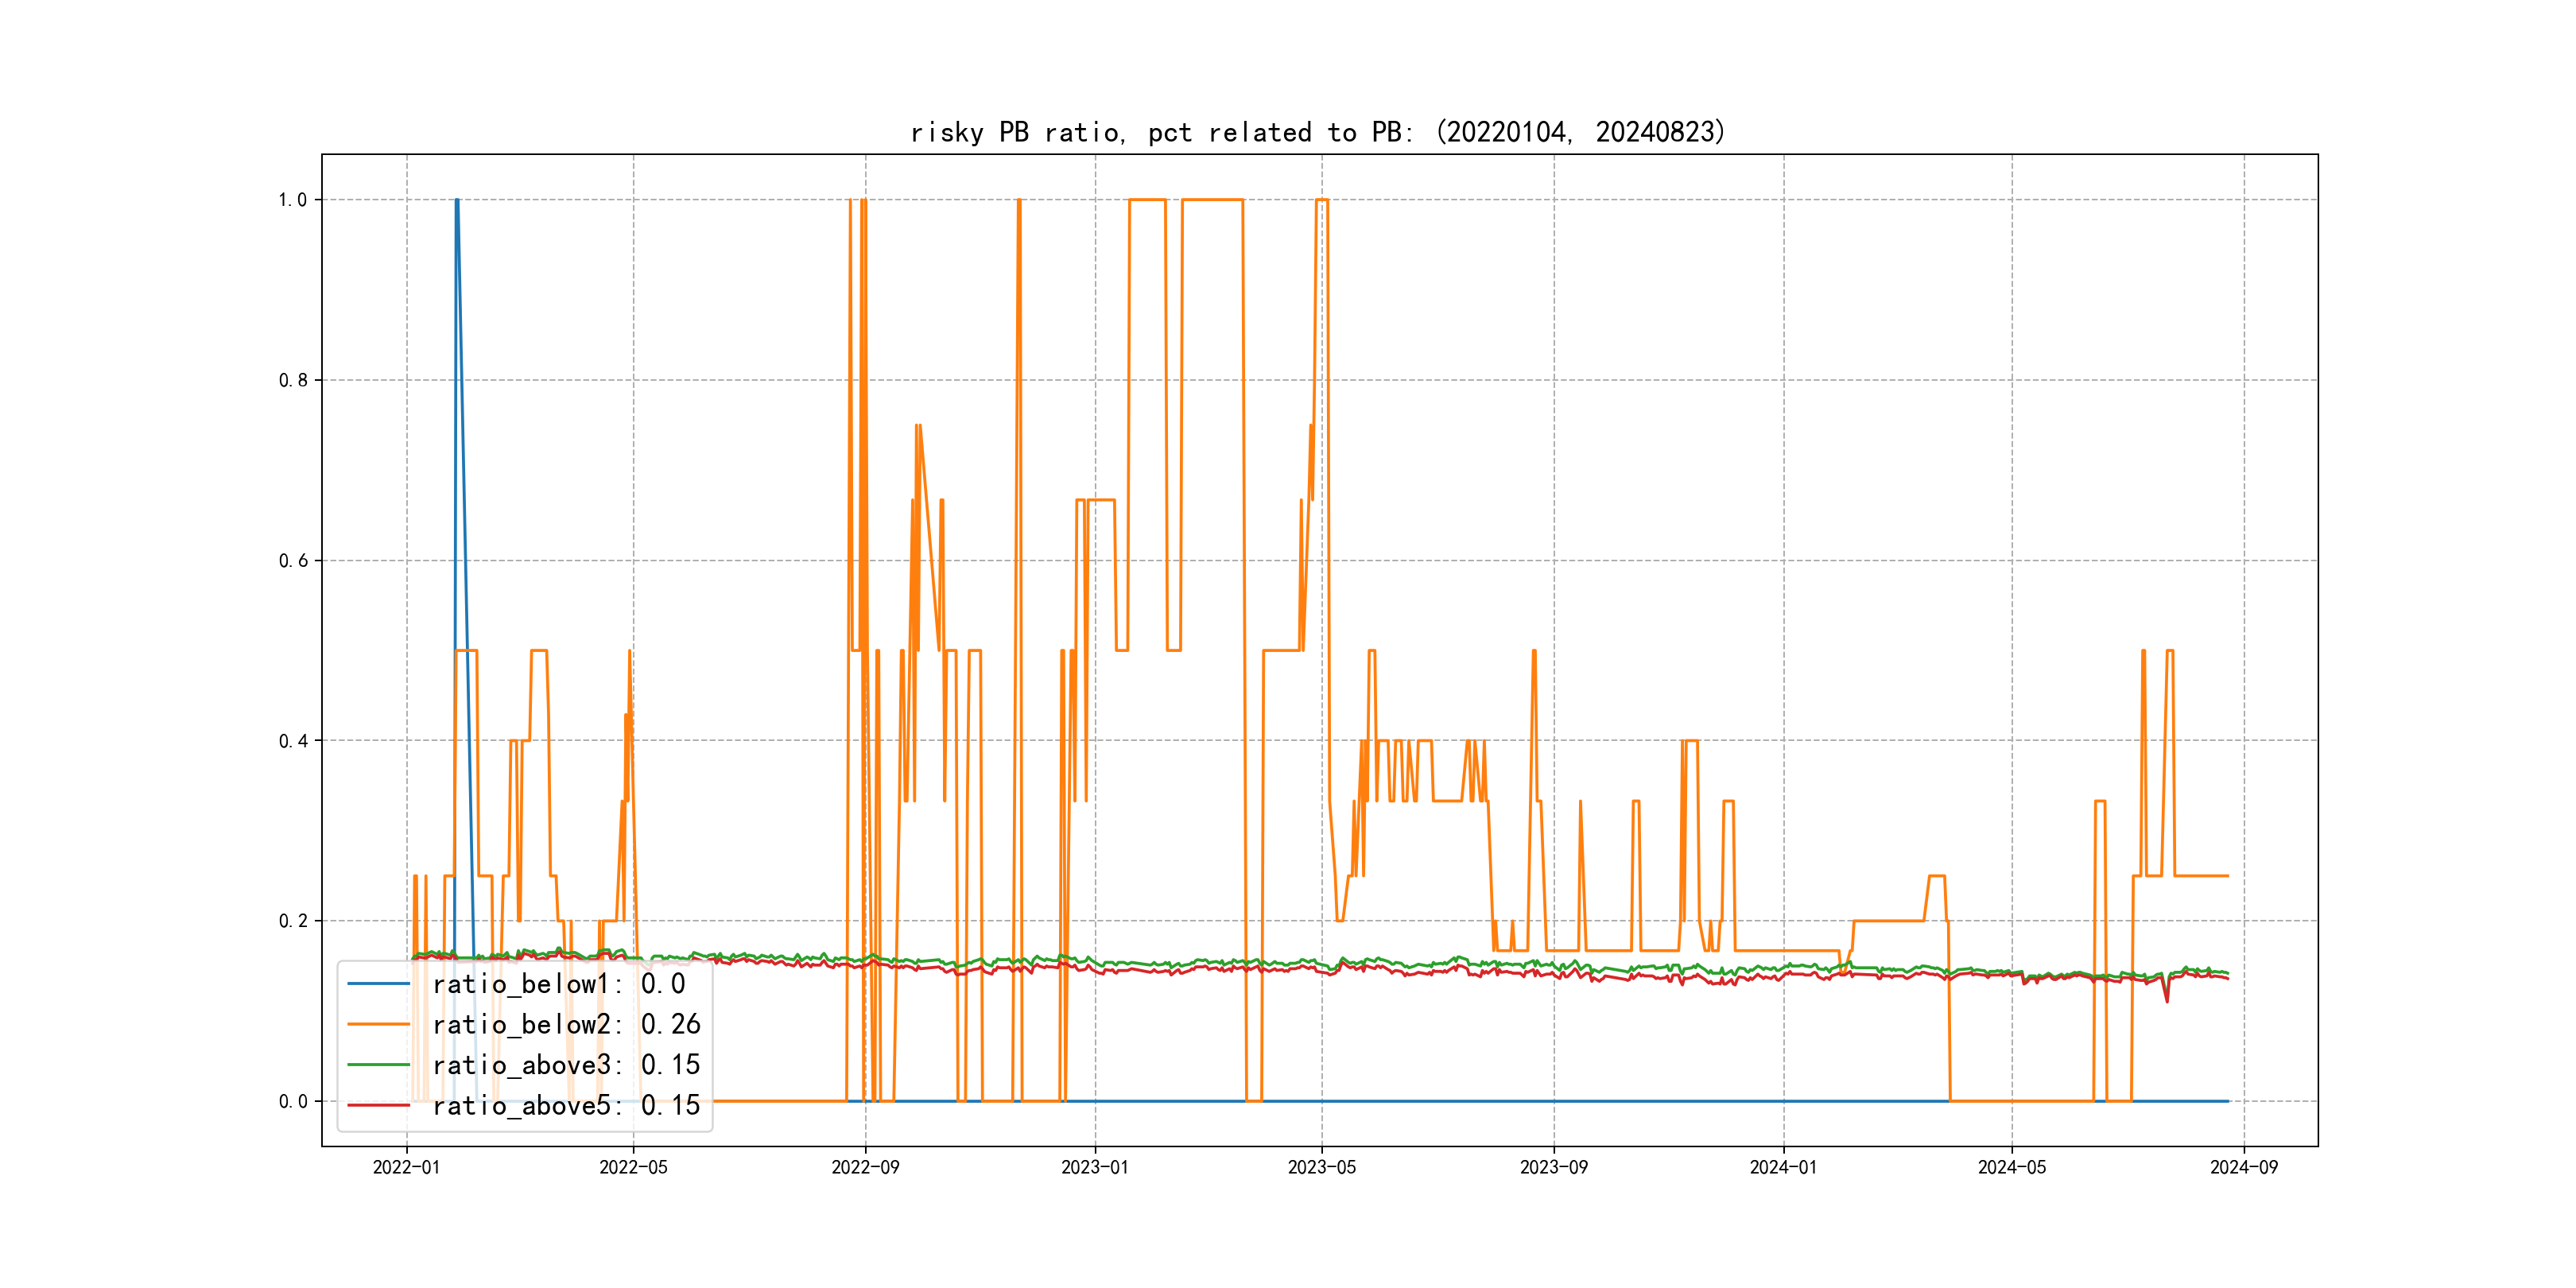Click the 0.2 y-axis tick label
The image size is (2576, 1288).
coord(292,921)
